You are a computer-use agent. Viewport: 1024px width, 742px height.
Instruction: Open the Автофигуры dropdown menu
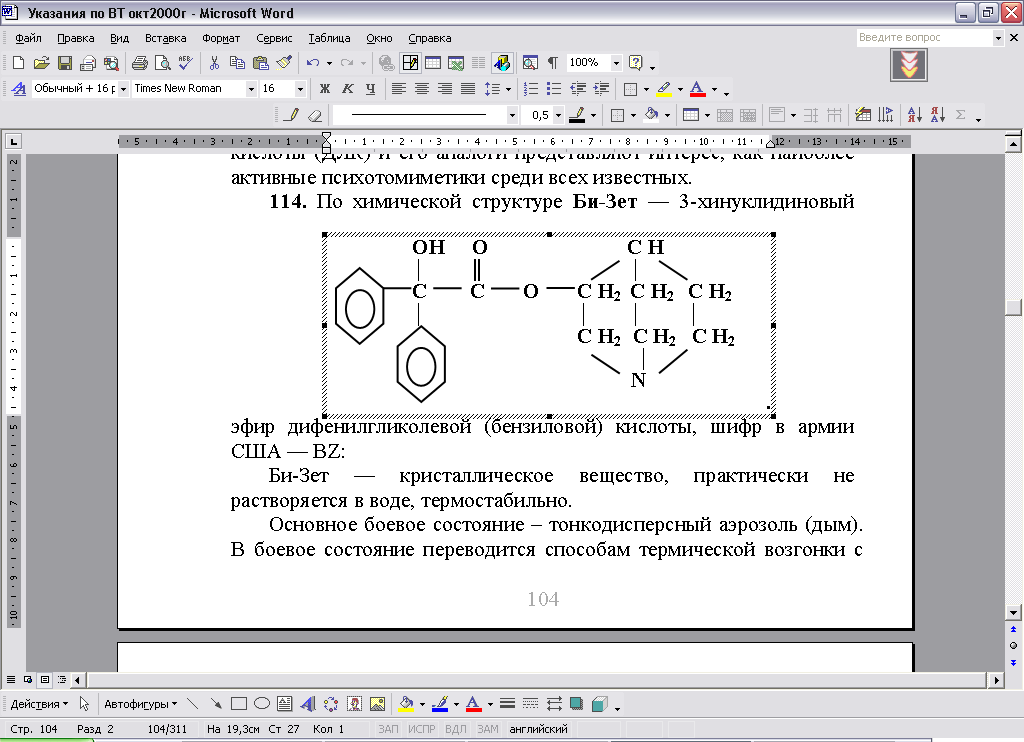coord(140,703)
